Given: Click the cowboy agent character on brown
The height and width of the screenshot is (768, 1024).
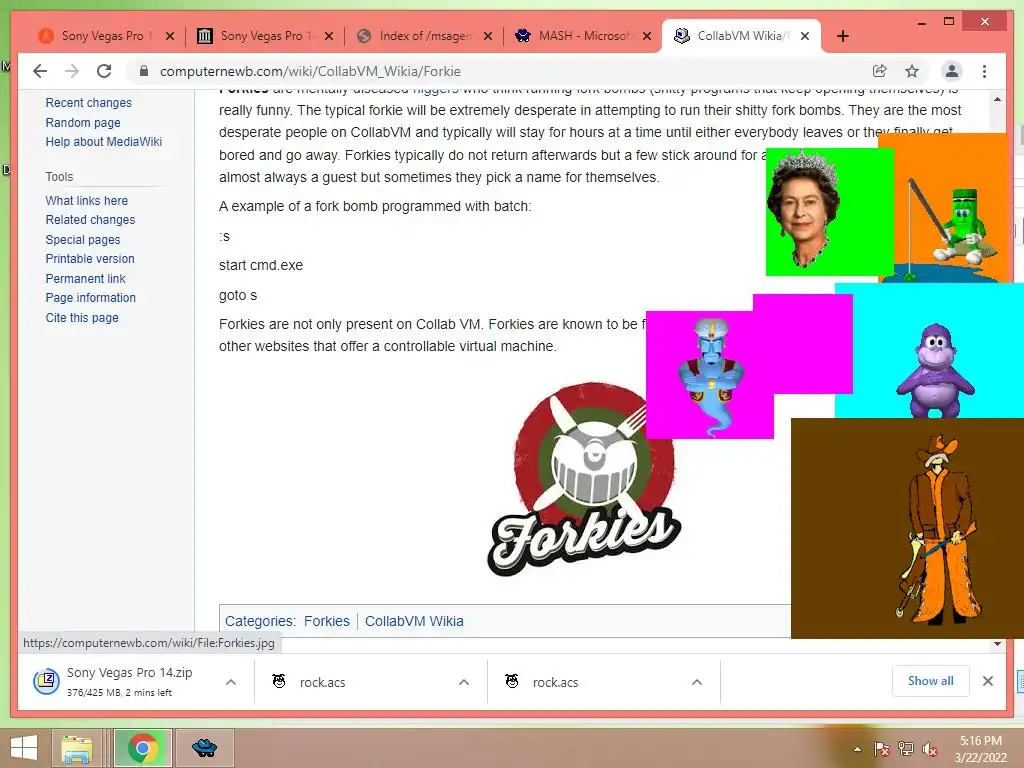Looking at the screenshot, I should (938, 529).
